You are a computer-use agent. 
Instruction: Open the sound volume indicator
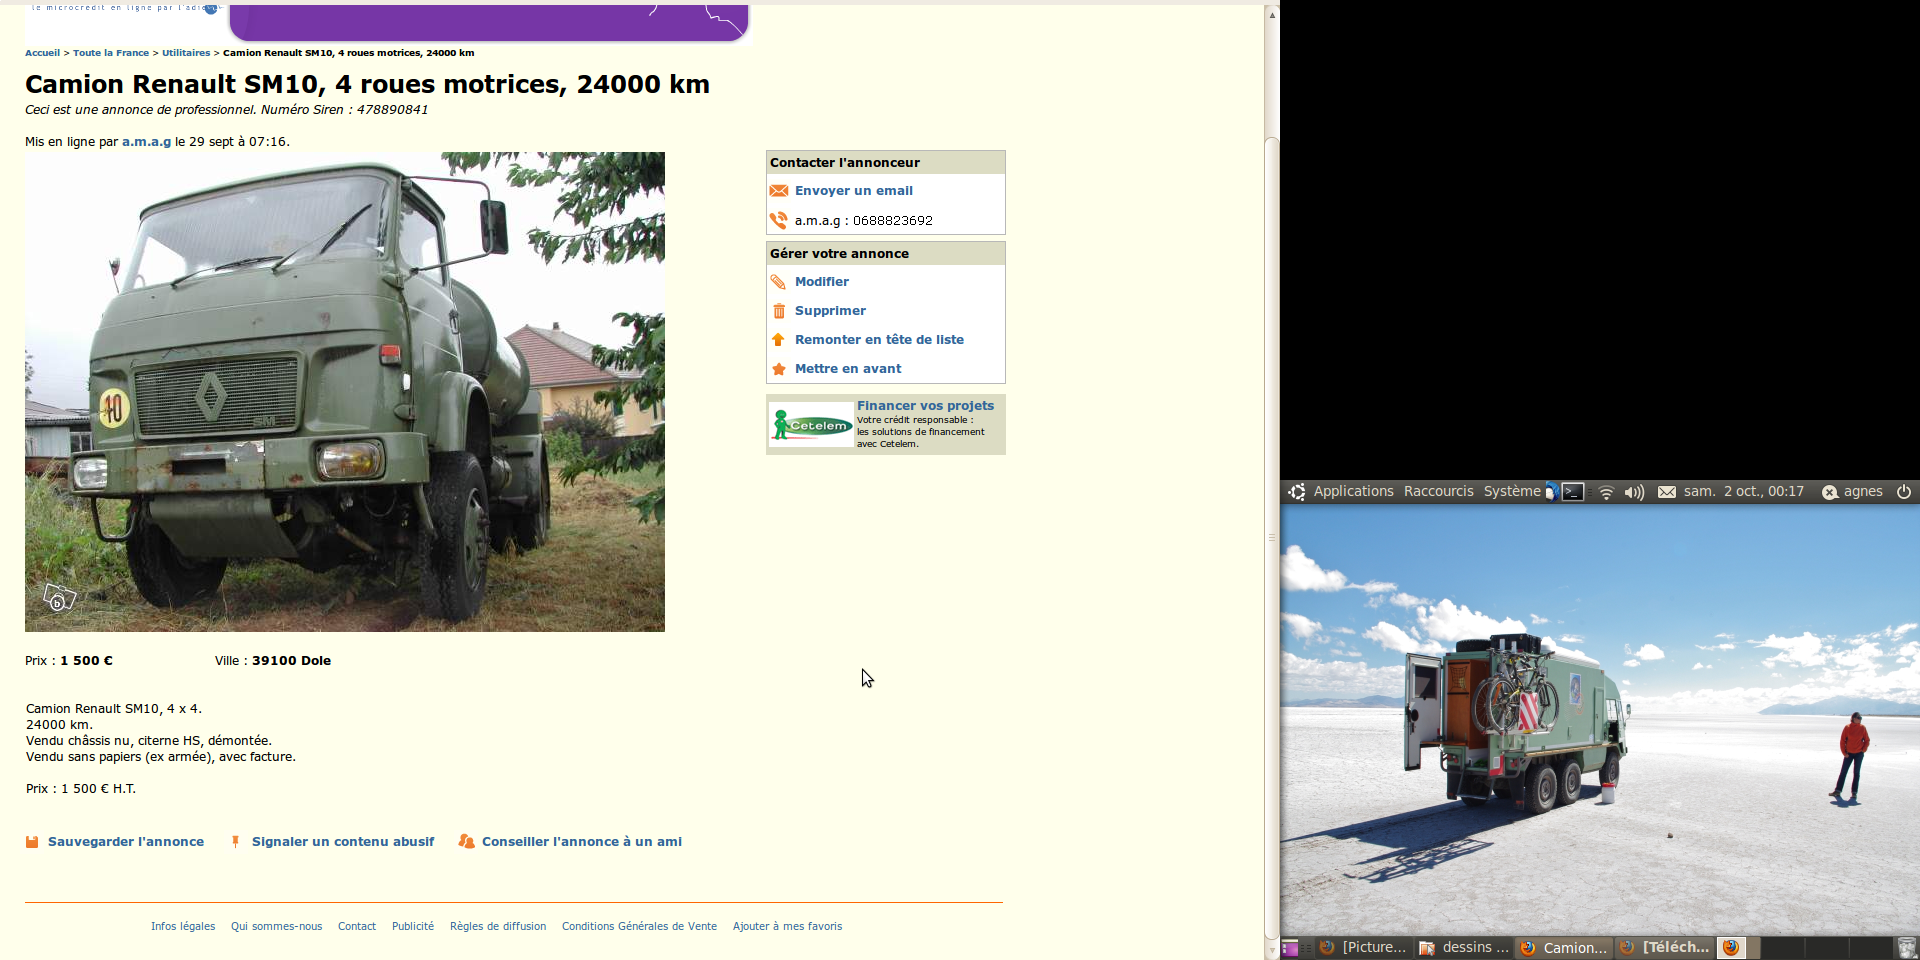click(1634, 492)
